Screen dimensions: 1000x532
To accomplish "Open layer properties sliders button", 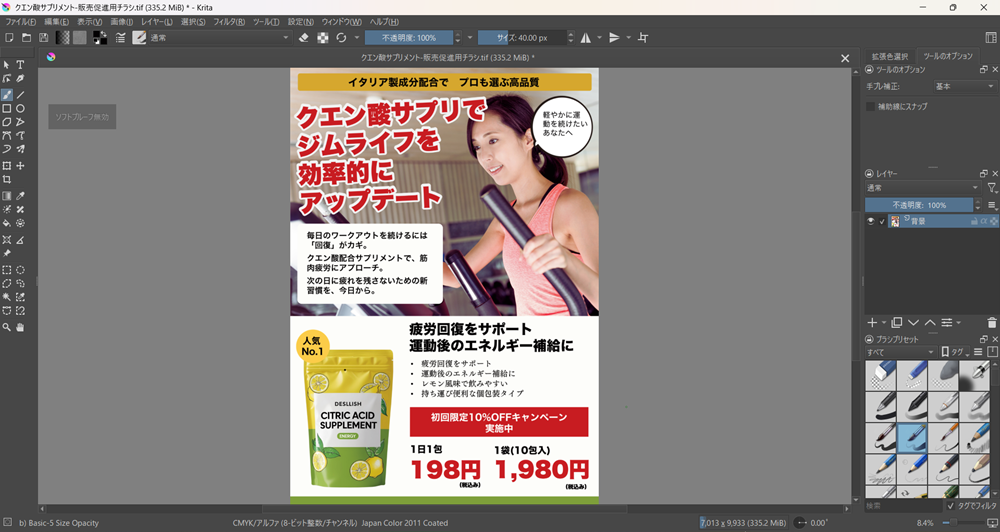I will [947, 323].
